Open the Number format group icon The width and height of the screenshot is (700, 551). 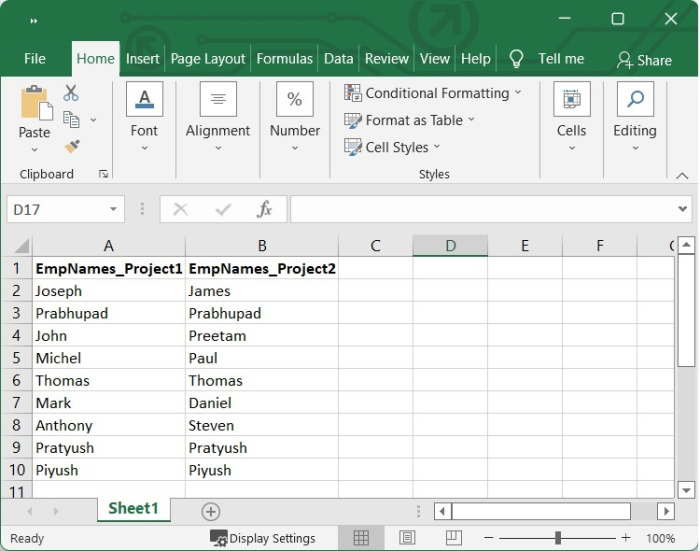coord(295,99)
